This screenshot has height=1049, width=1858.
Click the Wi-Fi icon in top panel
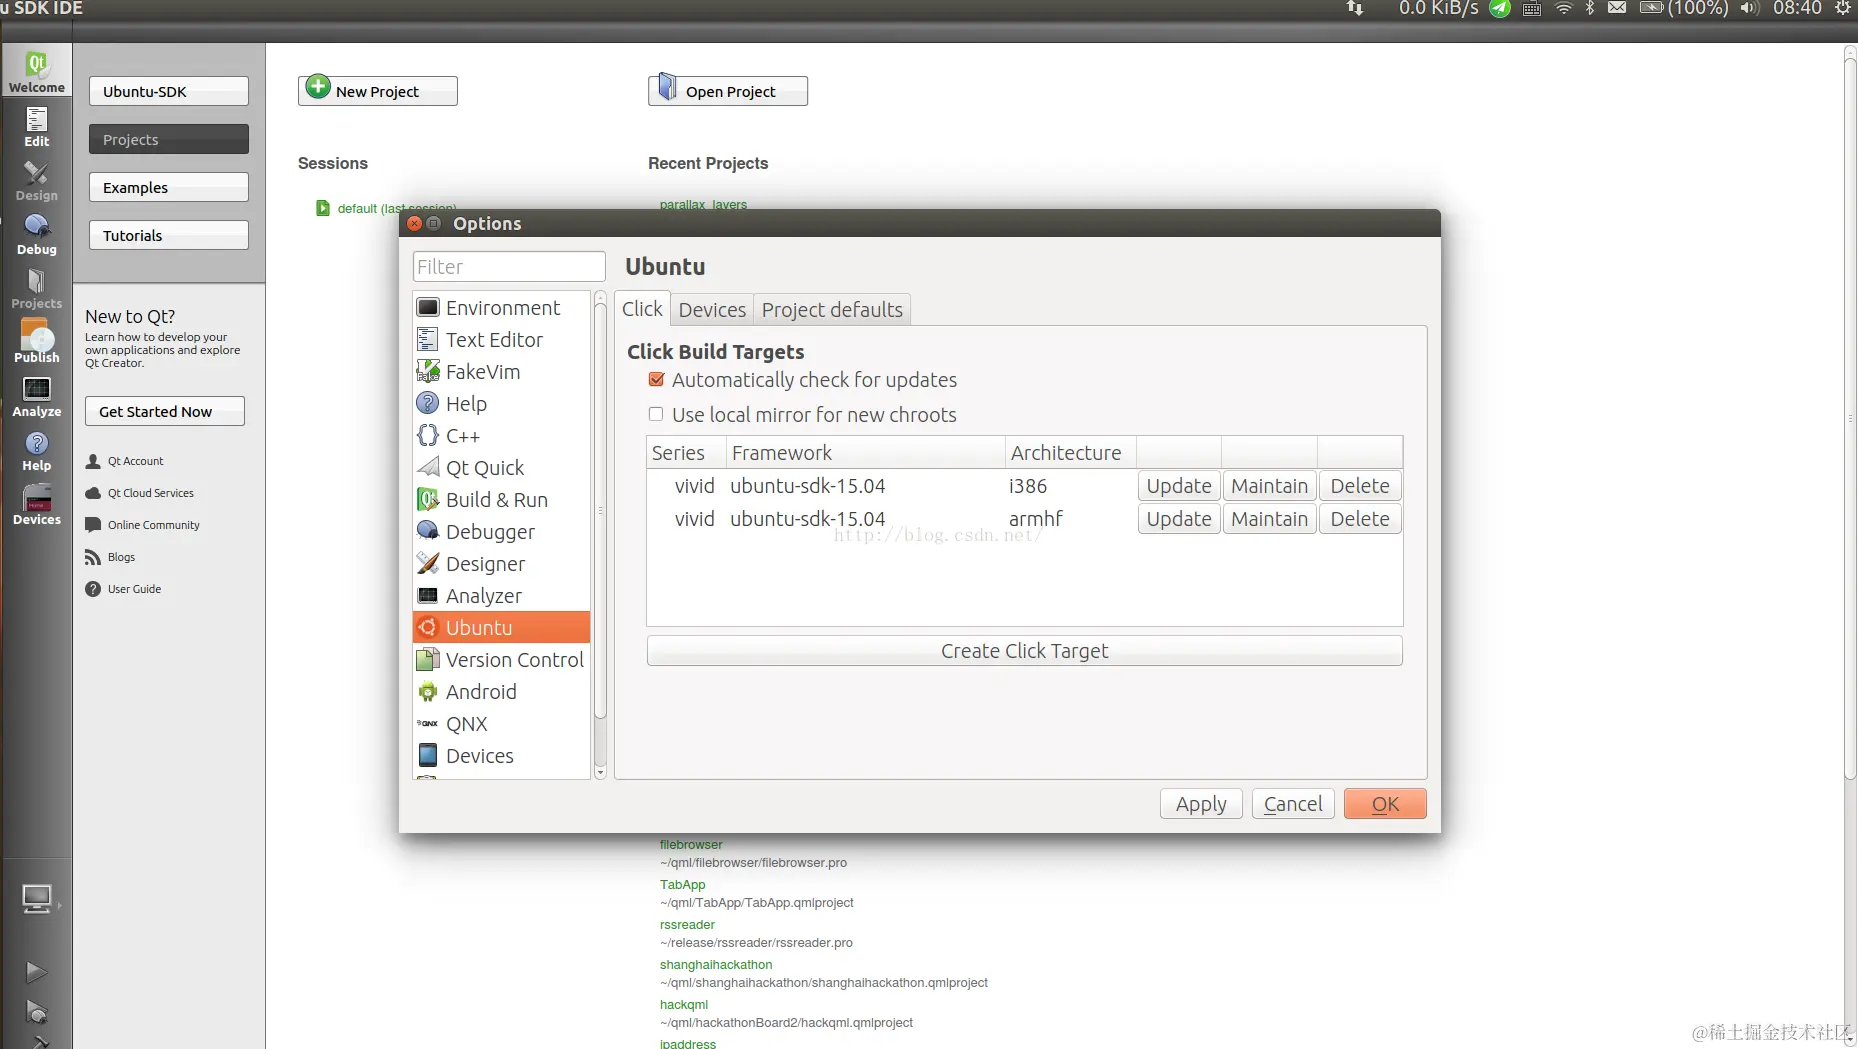click(1564, 8)
